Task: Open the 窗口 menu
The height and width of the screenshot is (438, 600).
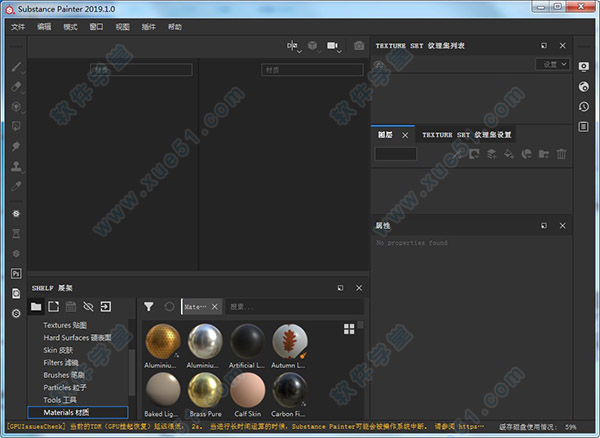Action: pos(96,27)
